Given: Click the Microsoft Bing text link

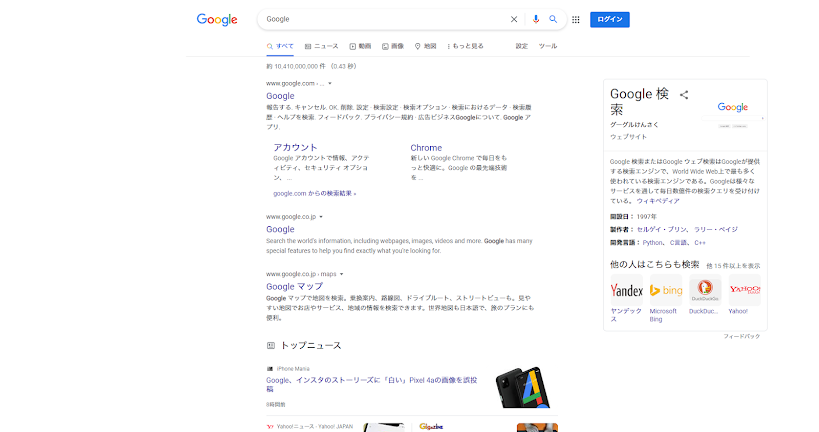Looking at the screenshot, I should (x=663, y=315).
